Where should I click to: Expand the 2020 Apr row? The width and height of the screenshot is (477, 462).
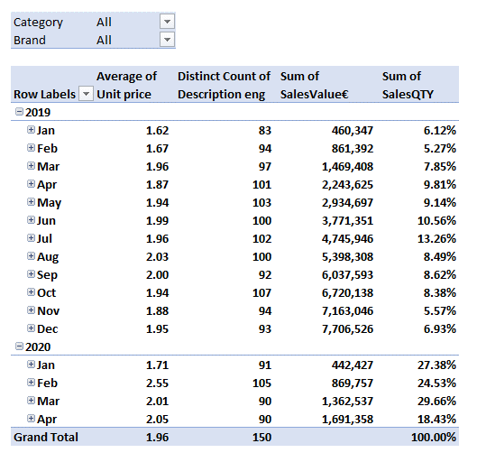(31, 419)
